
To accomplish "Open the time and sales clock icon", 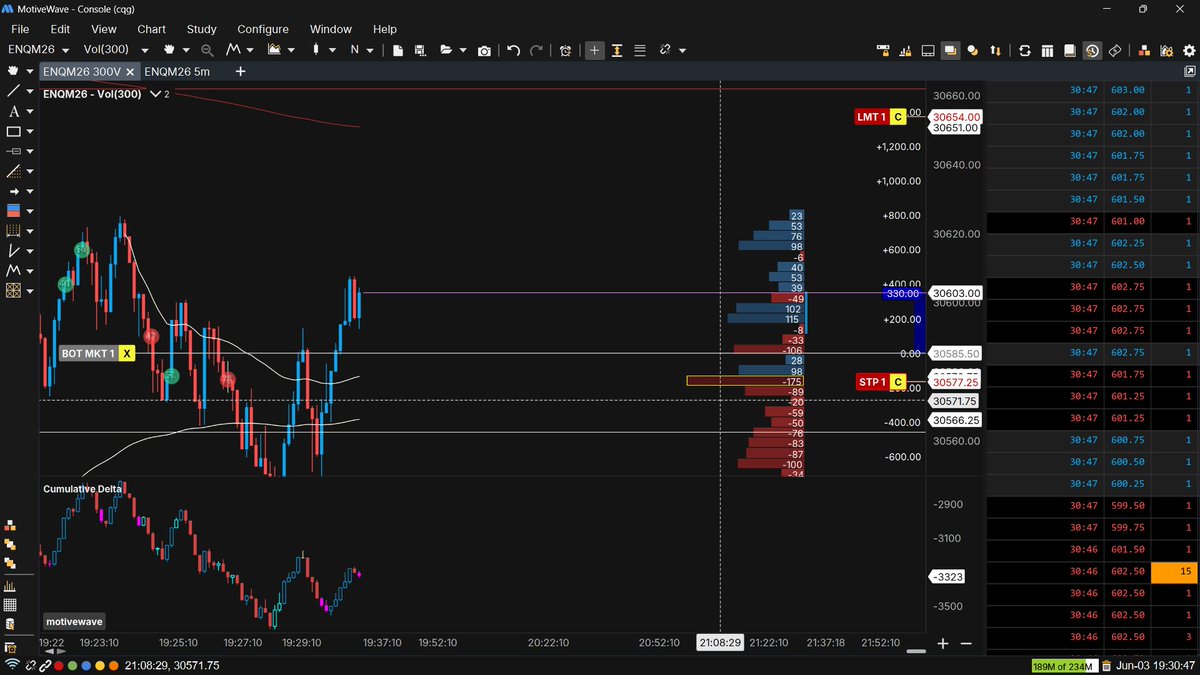I will 1092,50.
